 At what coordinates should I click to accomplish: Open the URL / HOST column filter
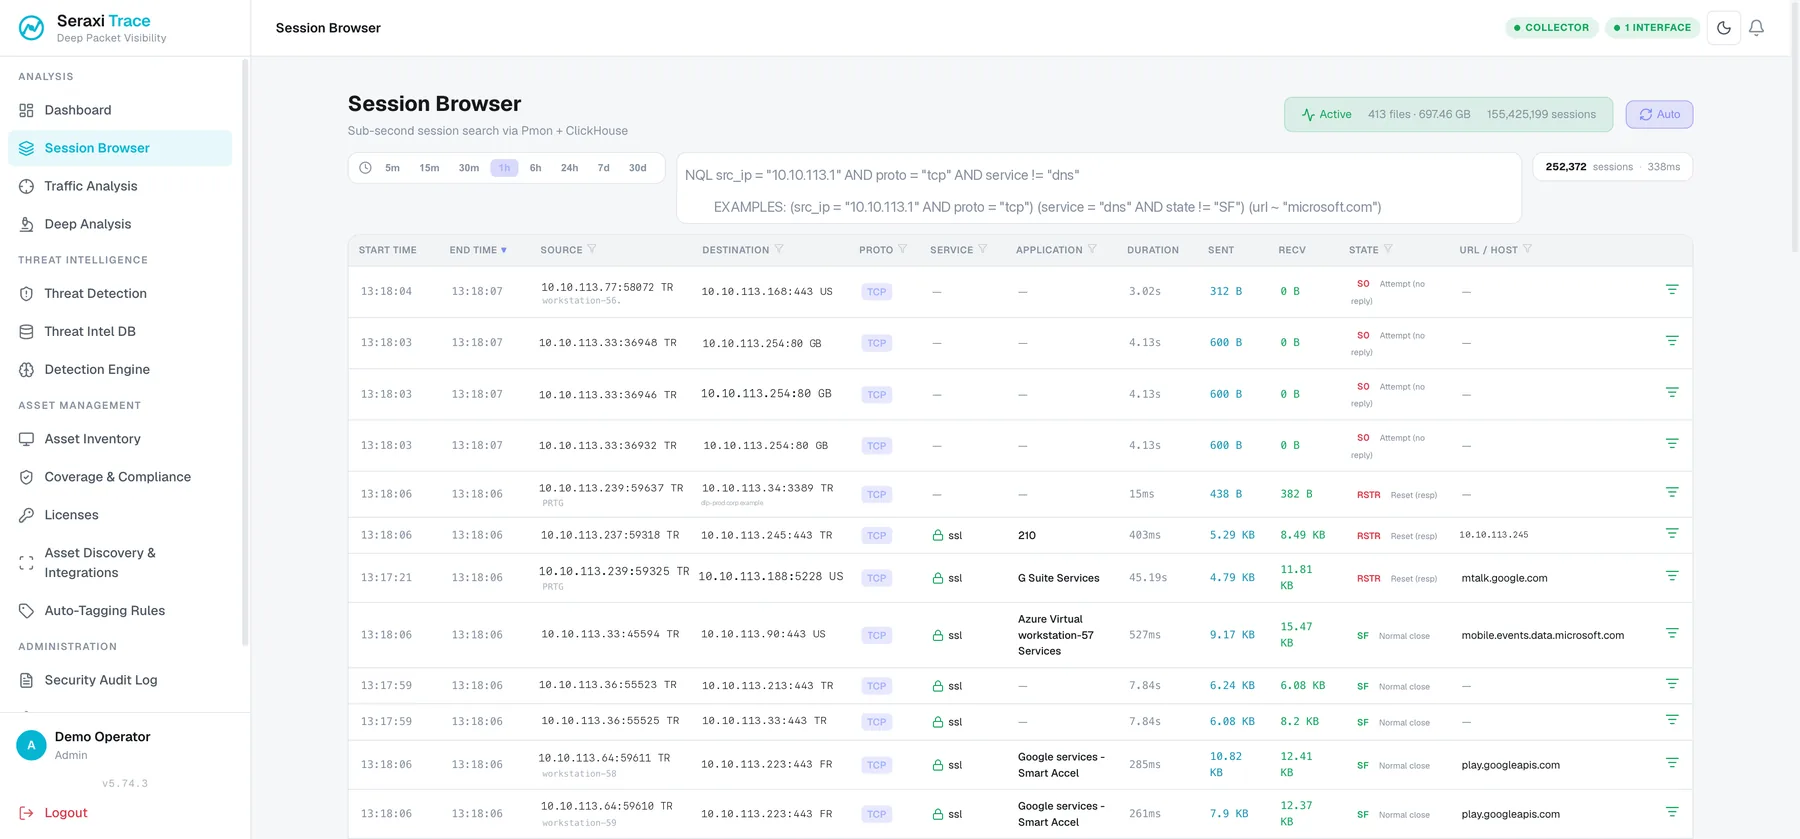1527,249
